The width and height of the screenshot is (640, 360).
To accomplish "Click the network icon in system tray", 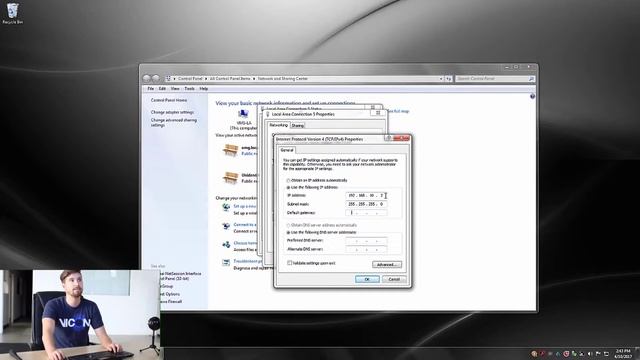I will click(x=606, y=353).
